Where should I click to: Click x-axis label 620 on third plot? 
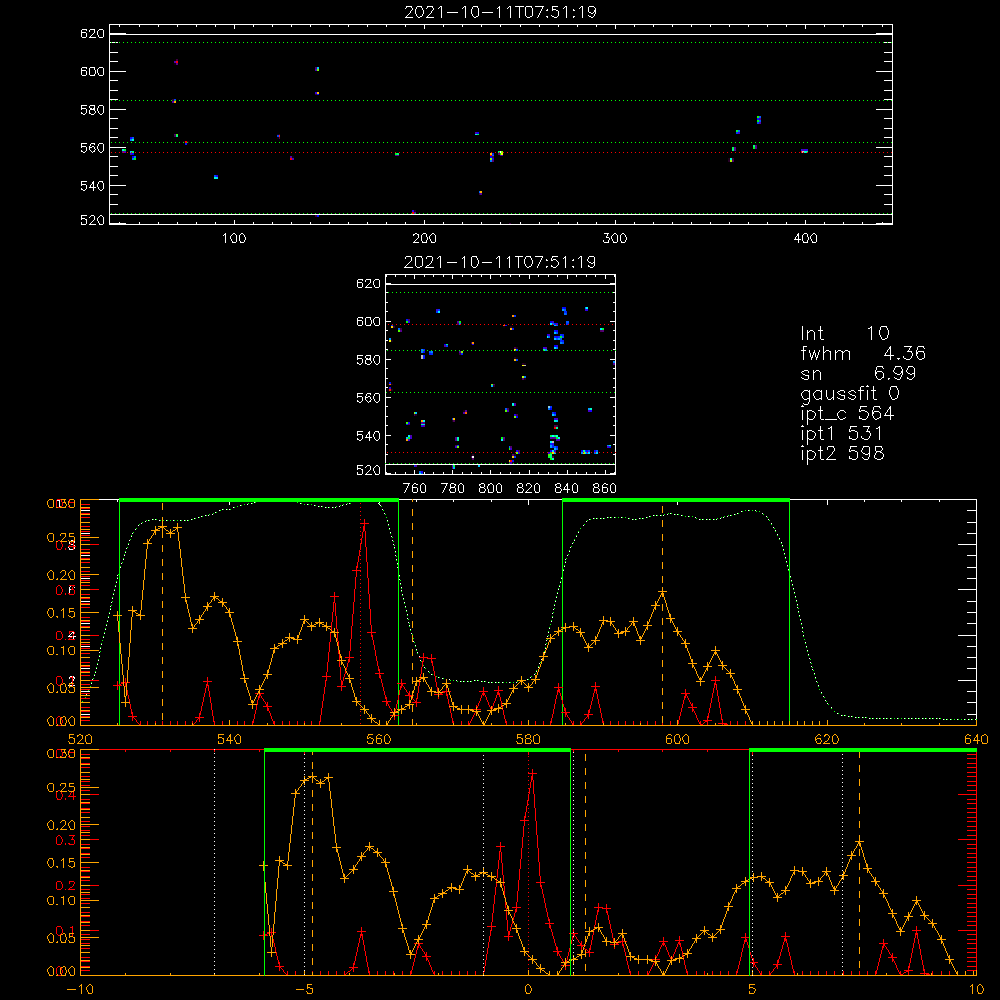827,739
